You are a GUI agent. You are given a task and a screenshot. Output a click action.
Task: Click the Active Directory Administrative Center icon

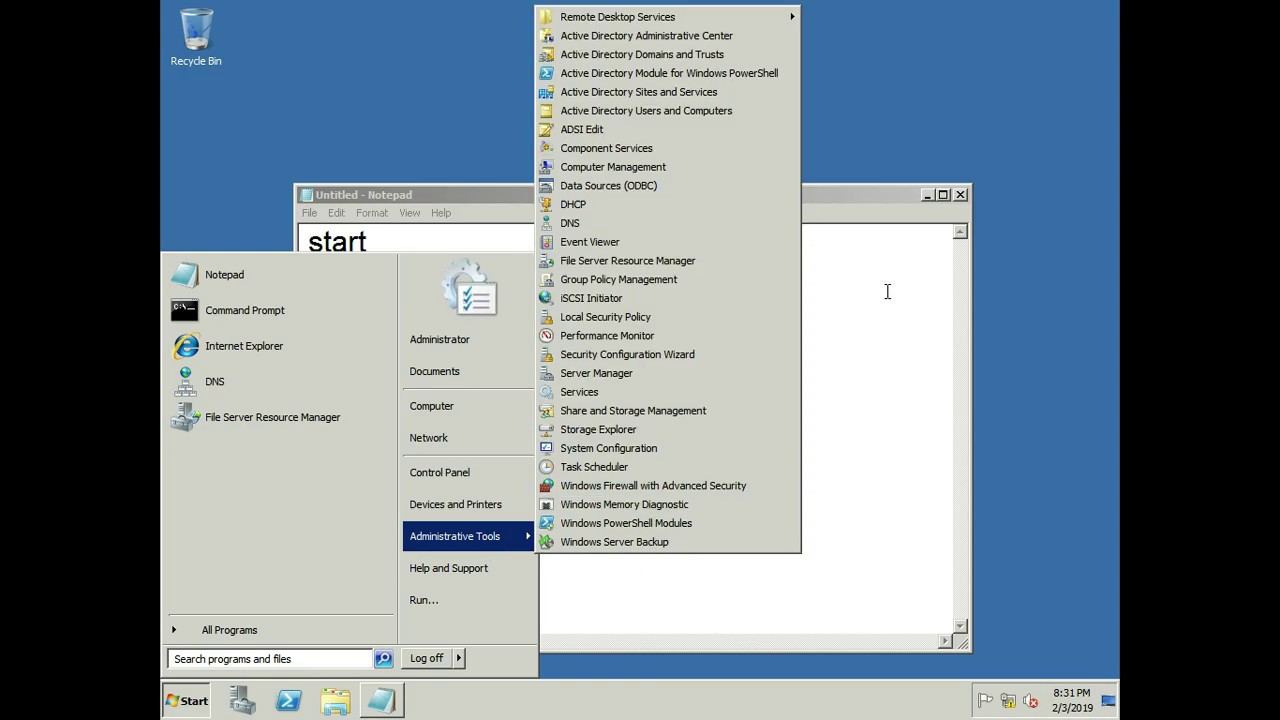point(546,36)
